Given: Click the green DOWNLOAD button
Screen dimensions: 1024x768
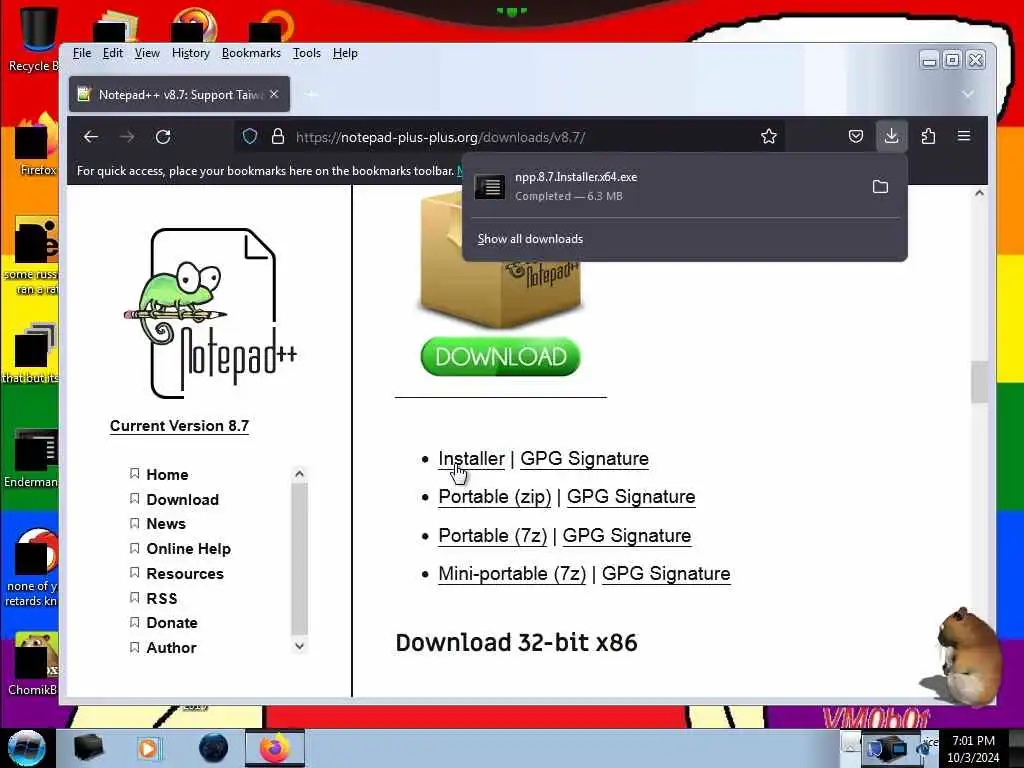Looking at the screenshot, I should click(x=500, y=357).
